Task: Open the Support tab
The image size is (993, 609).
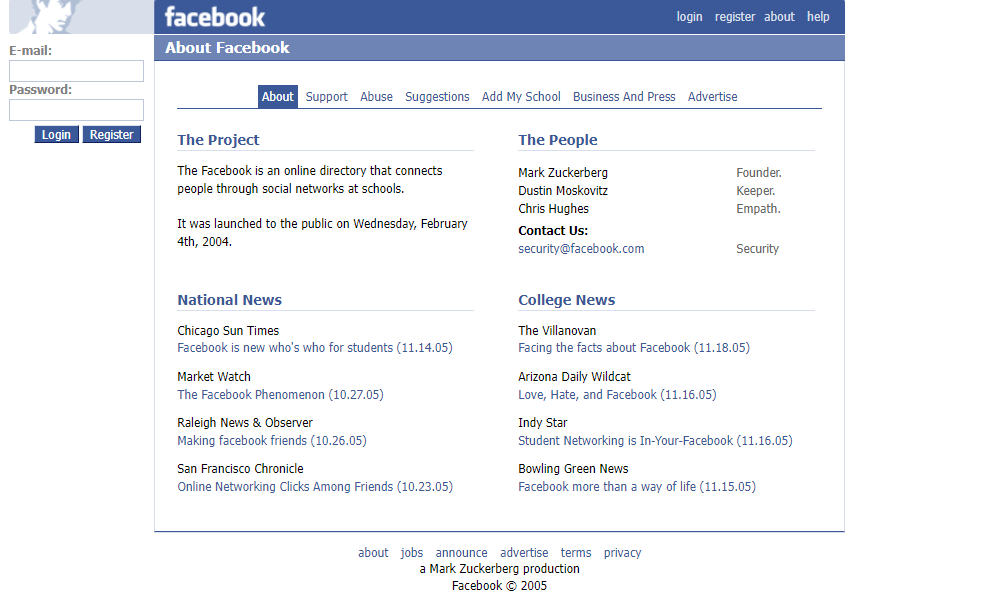Action: [327, 97]
